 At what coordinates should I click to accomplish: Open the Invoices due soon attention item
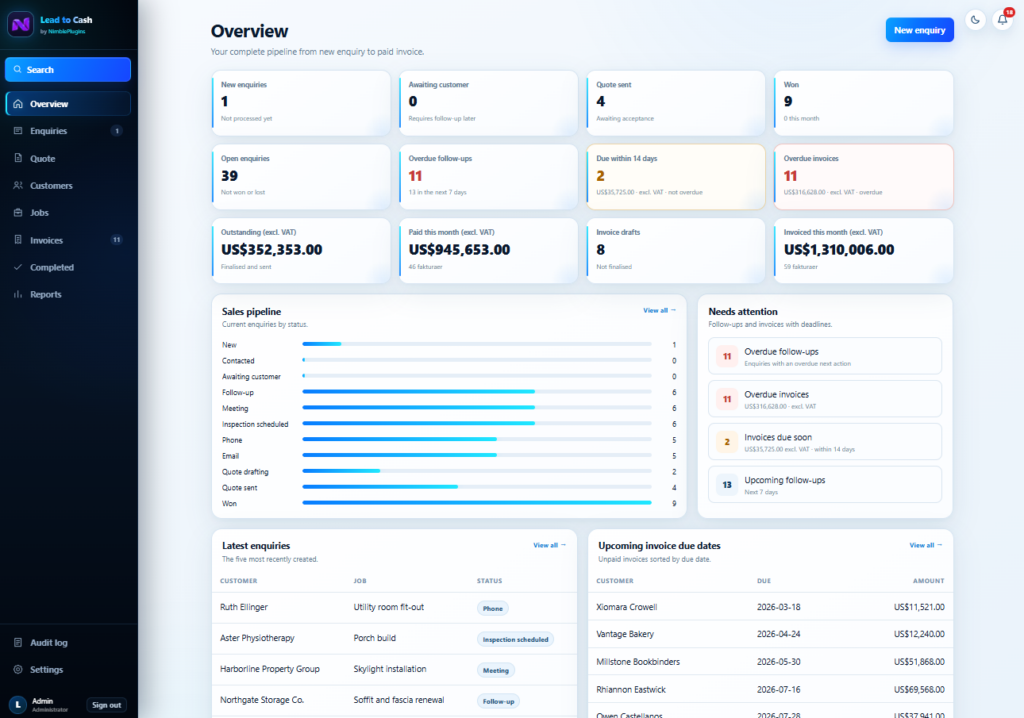point(825,442)
